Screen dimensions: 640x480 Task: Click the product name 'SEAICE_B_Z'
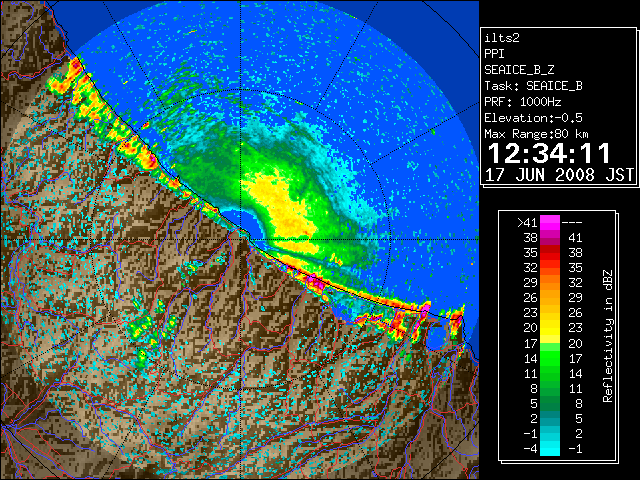519,70
